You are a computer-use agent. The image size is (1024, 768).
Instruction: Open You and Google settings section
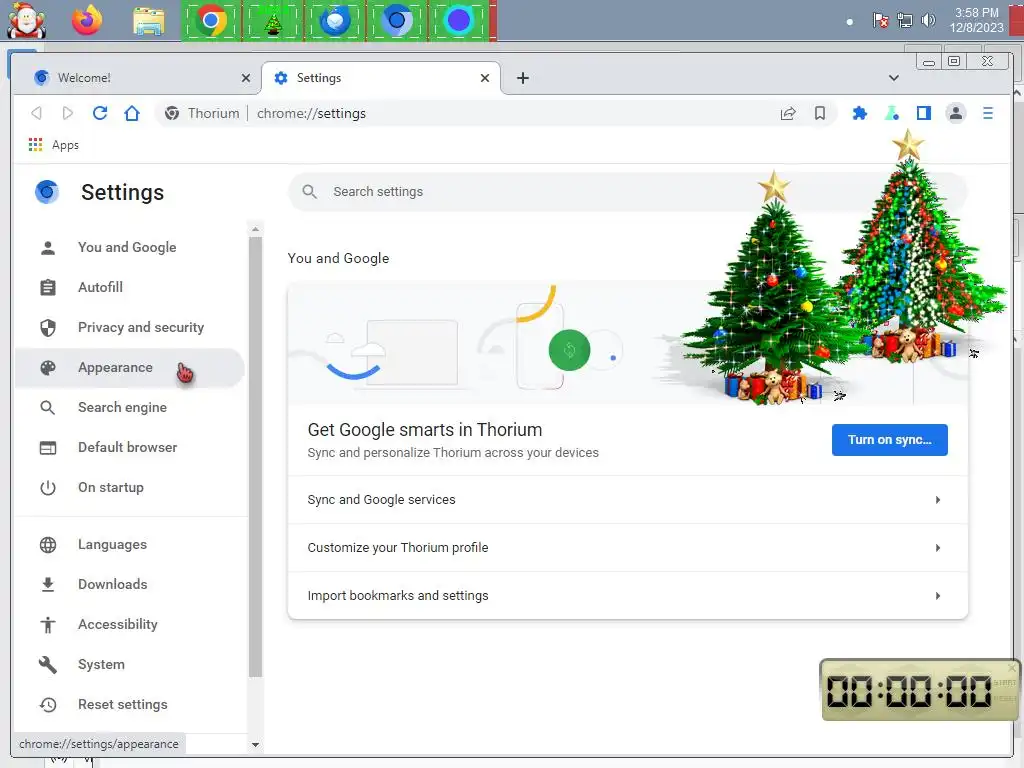click(x=130, y=248)
